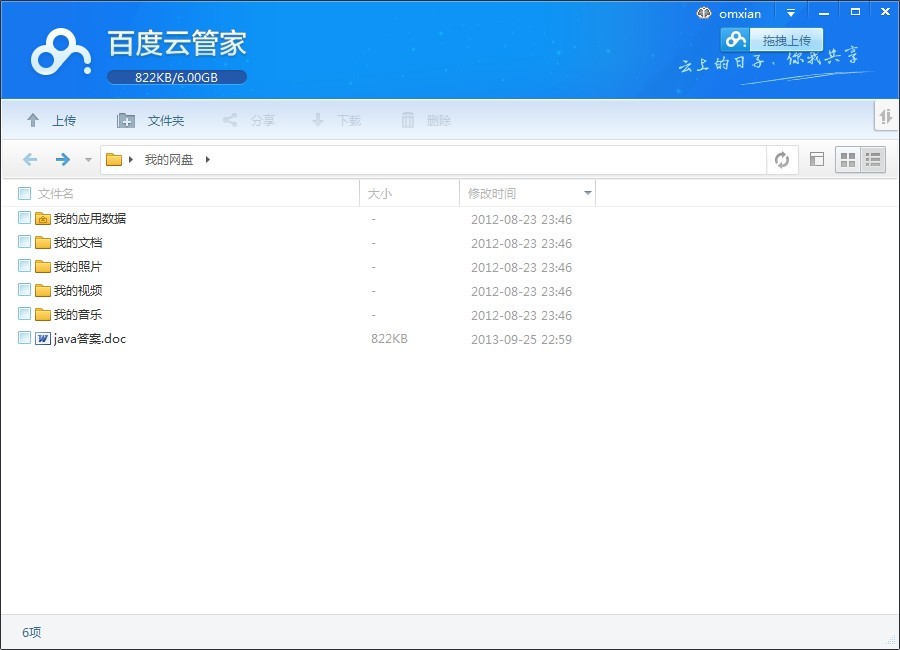Select the 我的照片 folder name
900x650 pixels.
(x=78, y=266)
